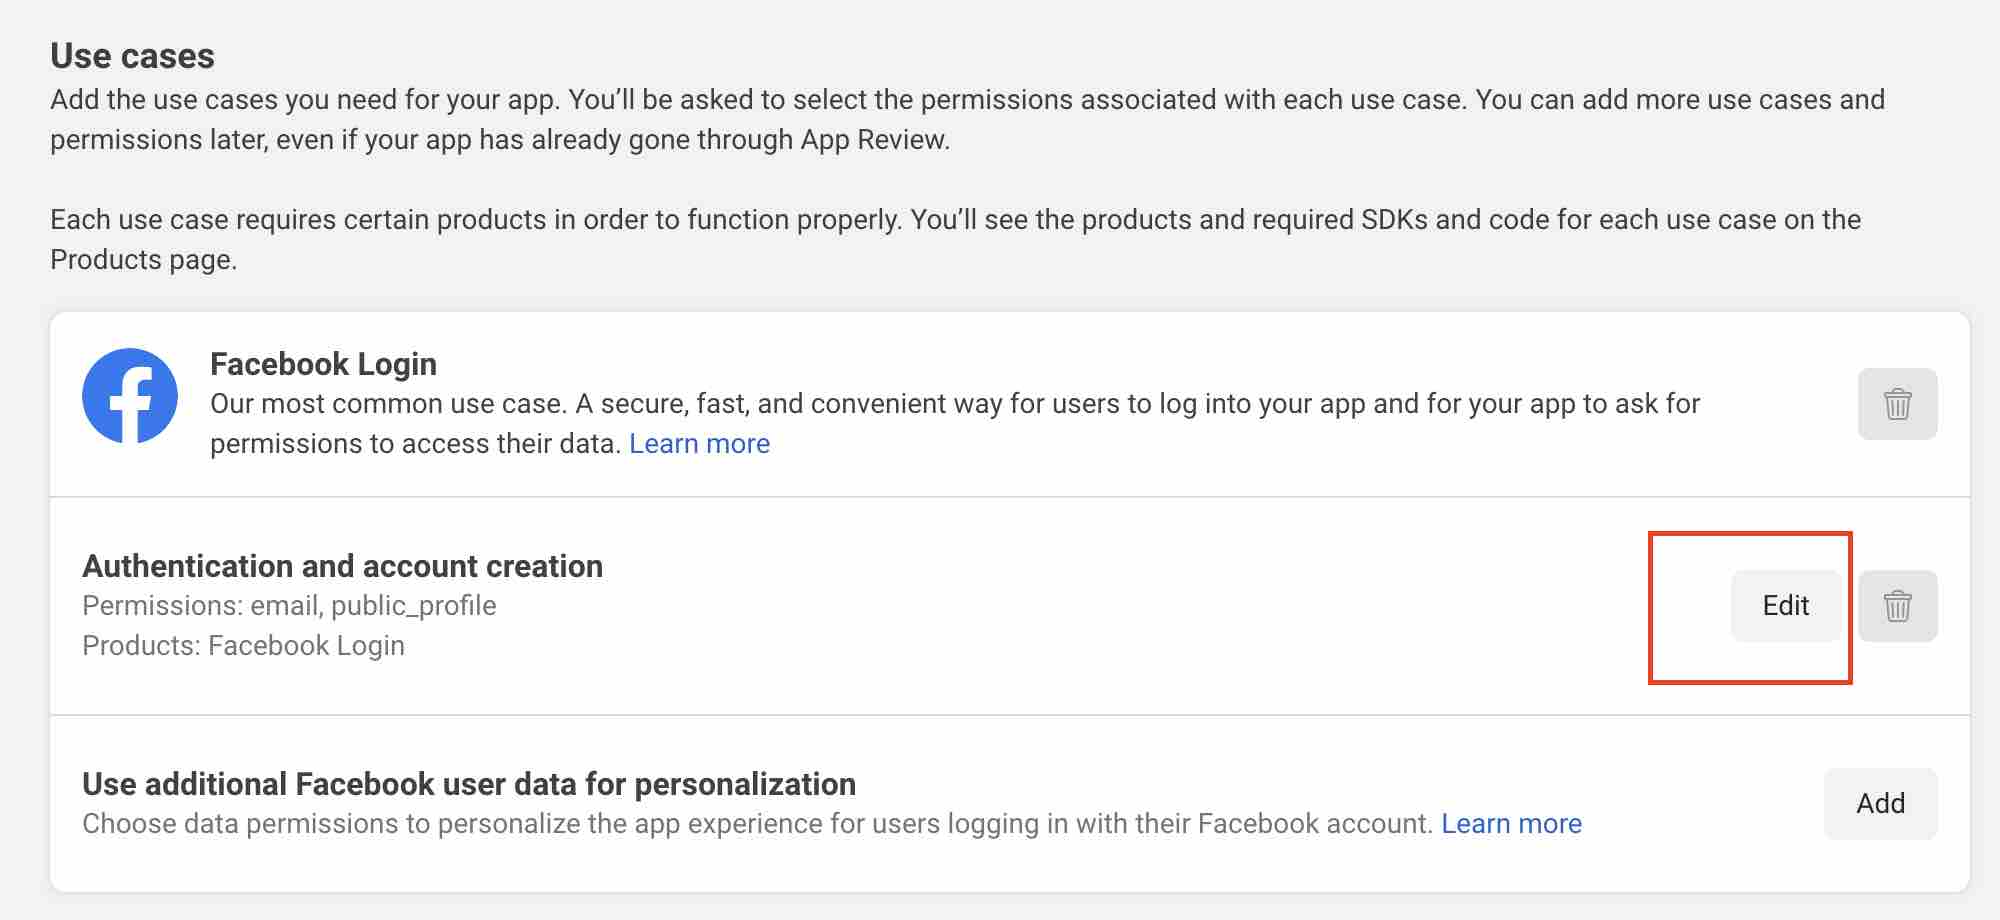
Task: Open Learn more link about personalization data
Action: 1511,824
